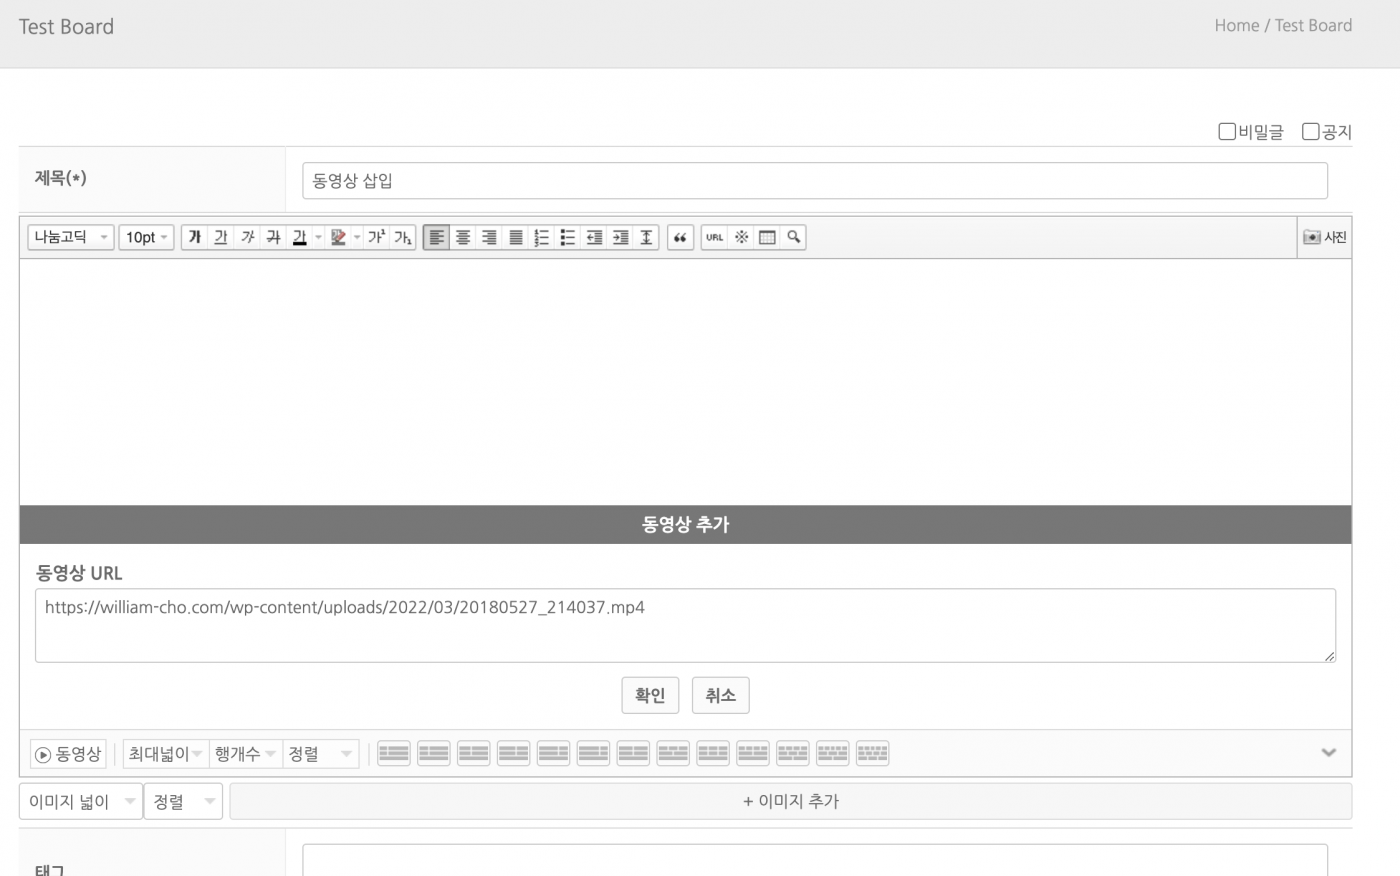This screenshot has width=1400, height=876.
Task: Open 정렬 dropdown beside 행개수
Action: tap(321, 754)
